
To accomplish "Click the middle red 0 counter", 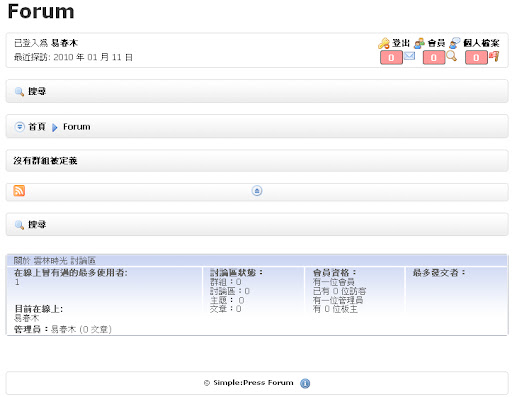I will point(434,58).
